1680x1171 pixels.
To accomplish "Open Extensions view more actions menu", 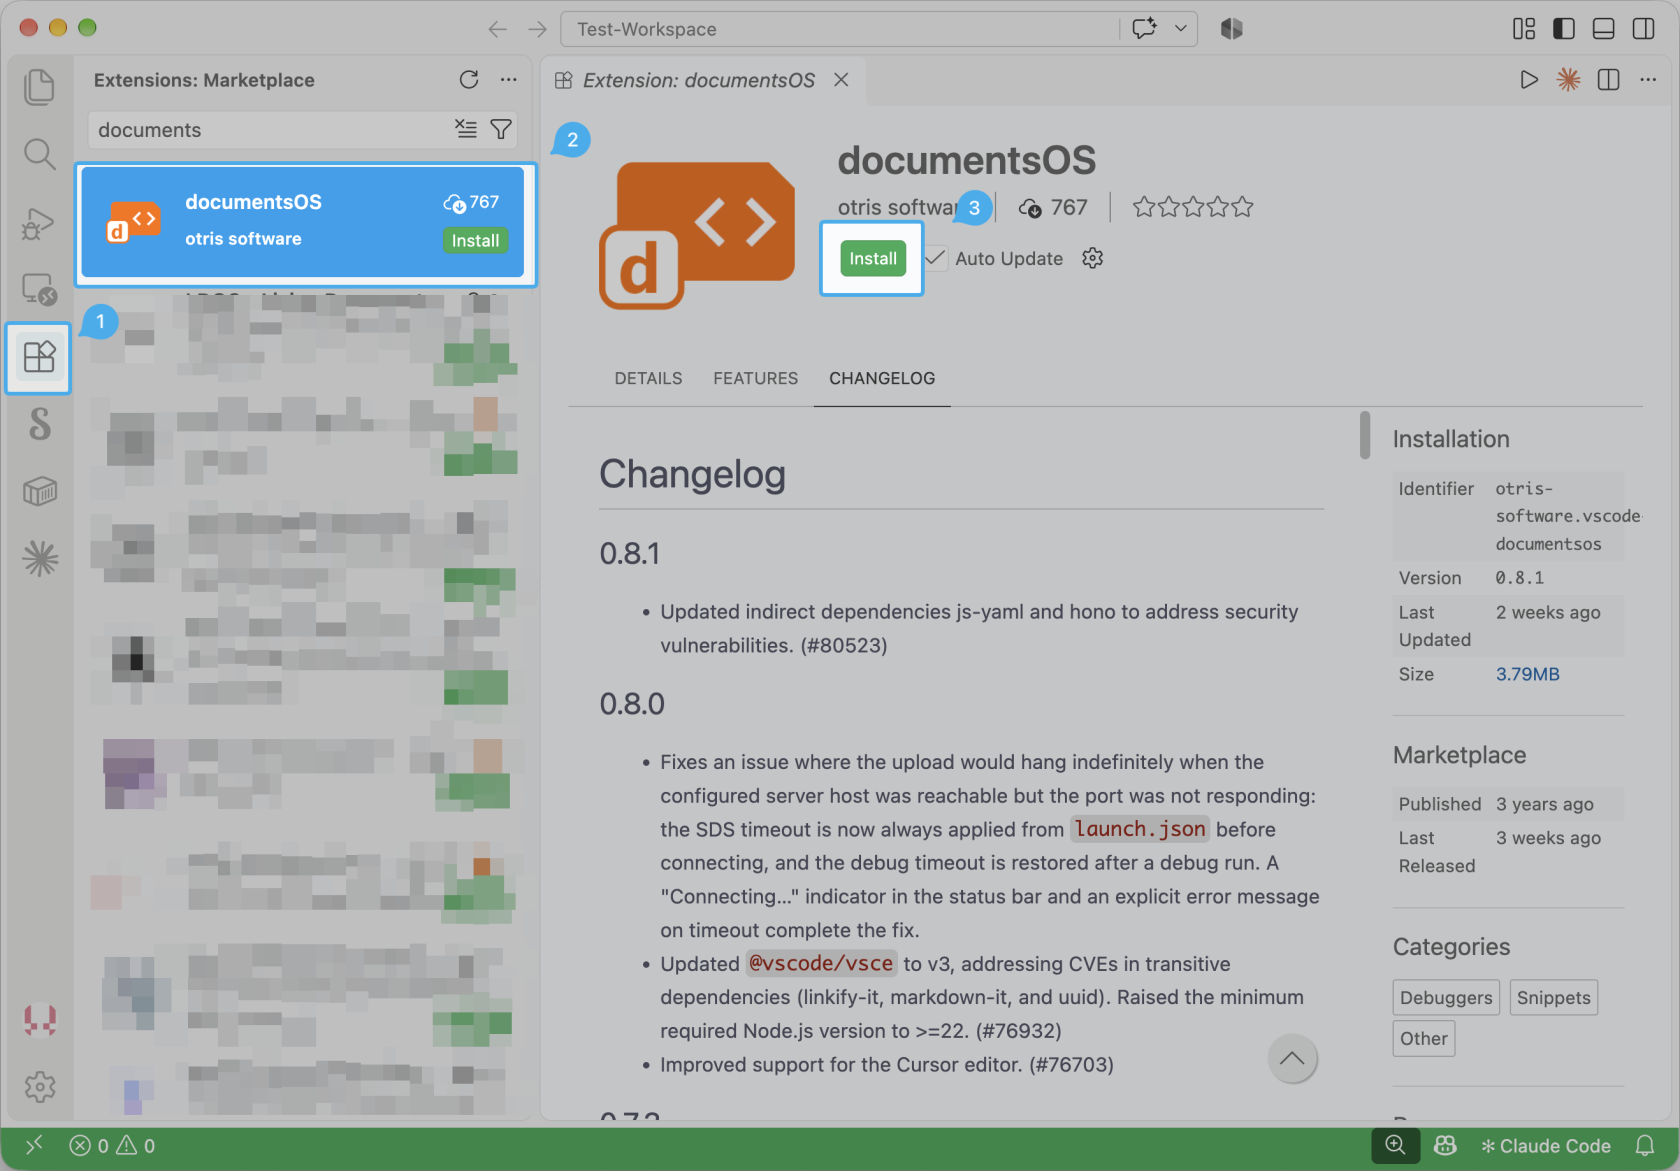I will point(509,80).
